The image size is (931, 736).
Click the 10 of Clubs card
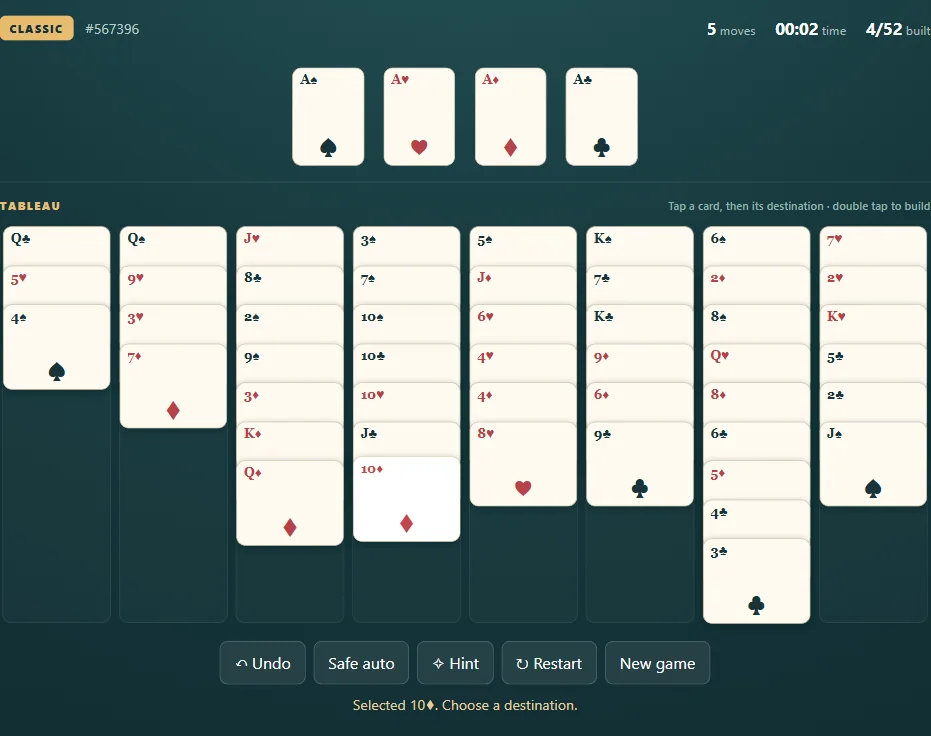point(407,364)
